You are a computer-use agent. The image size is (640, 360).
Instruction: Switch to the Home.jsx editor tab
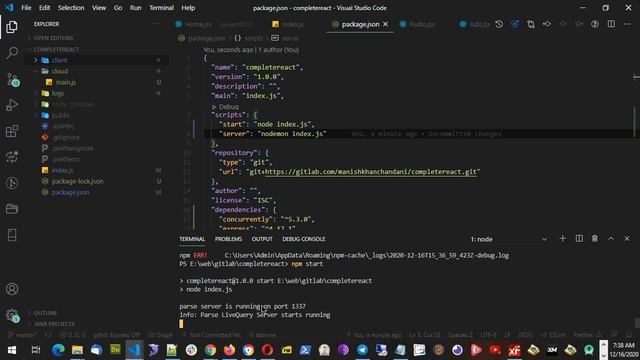[198, 24]
